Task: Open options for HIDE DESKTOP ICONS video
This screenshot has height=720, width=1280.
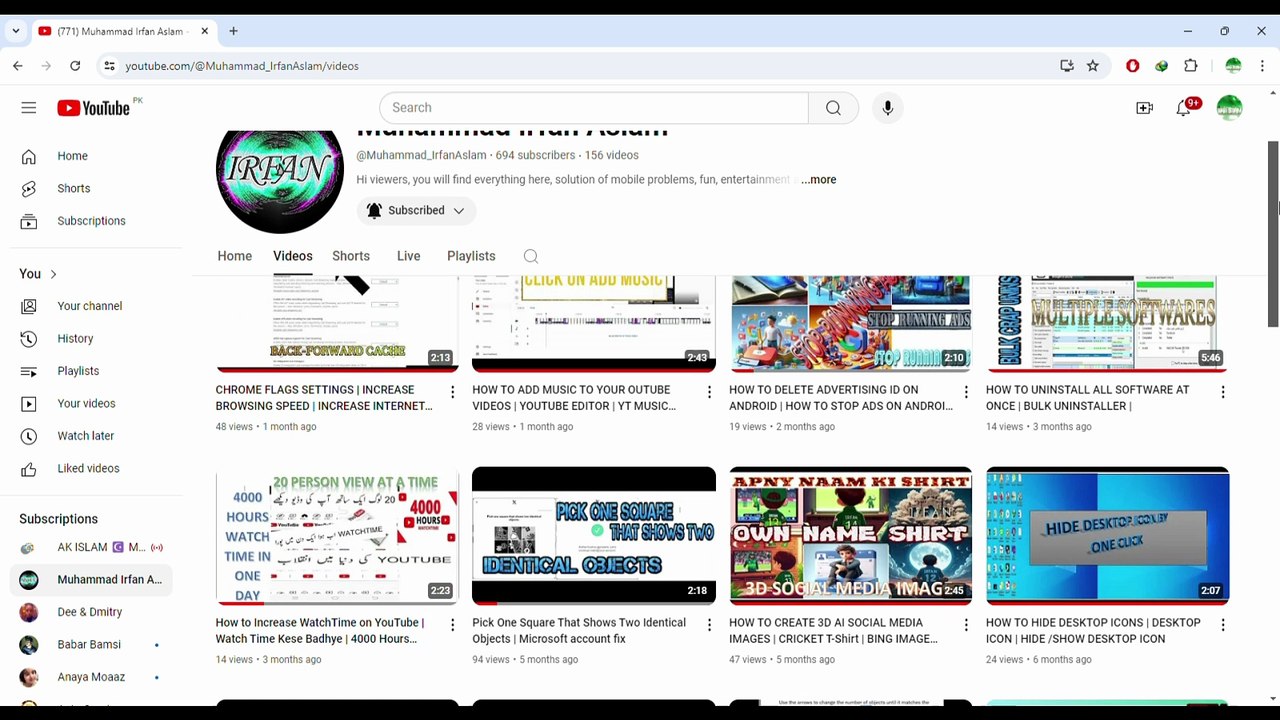Action: pyautogui.click(x=1222, y=626)
